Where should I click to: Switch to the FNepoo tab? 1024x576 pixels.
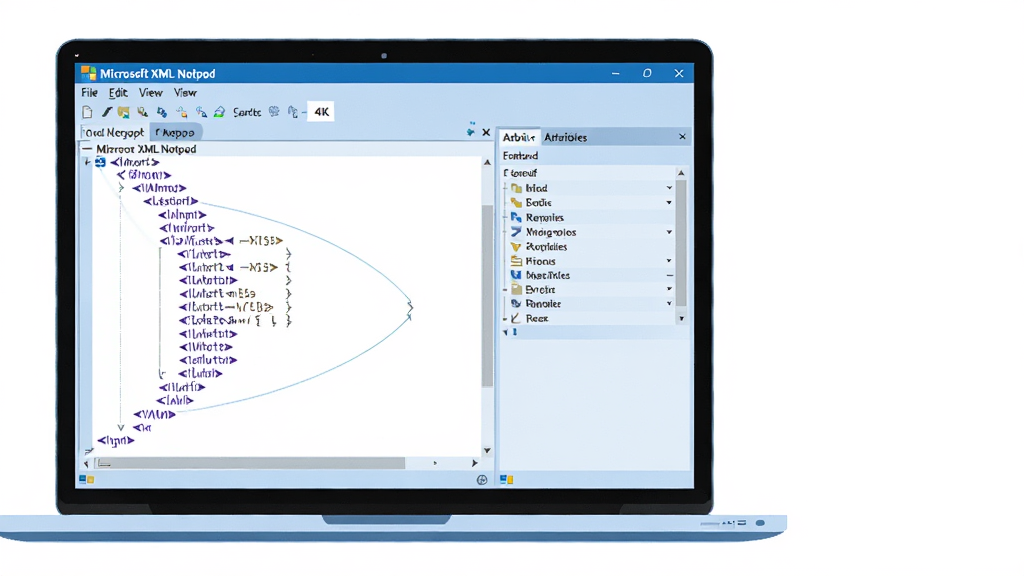(x=175, y=133)
